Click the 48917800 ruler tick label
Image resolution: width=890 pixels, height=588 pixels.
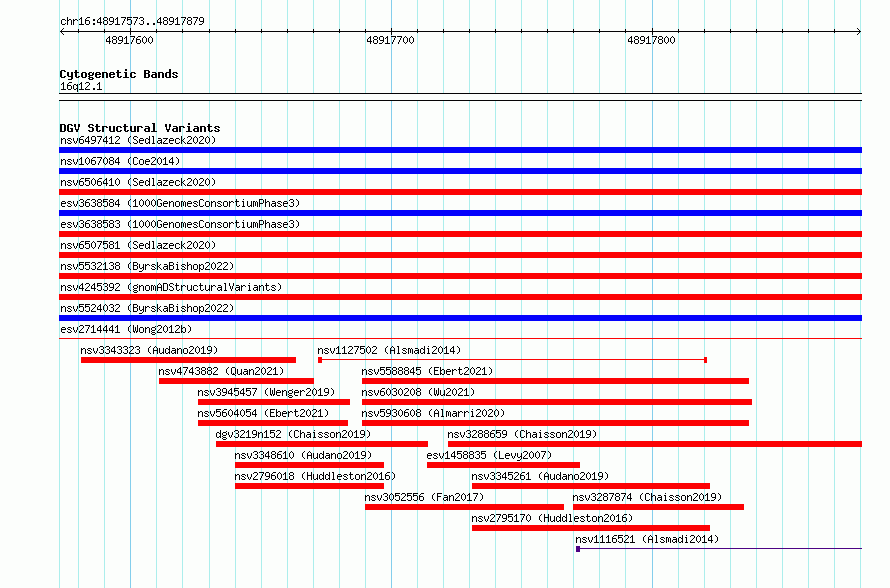[x=652, y=40]
